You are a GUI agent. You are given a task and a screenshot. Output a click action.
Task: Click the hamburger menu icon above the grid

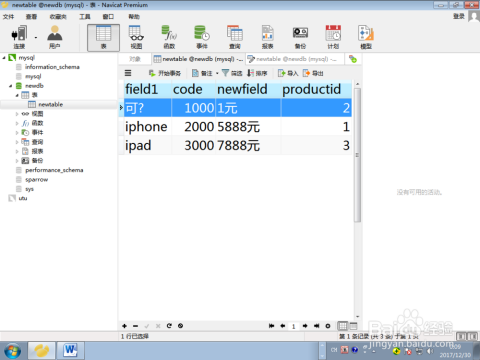(x=128, y=73)
